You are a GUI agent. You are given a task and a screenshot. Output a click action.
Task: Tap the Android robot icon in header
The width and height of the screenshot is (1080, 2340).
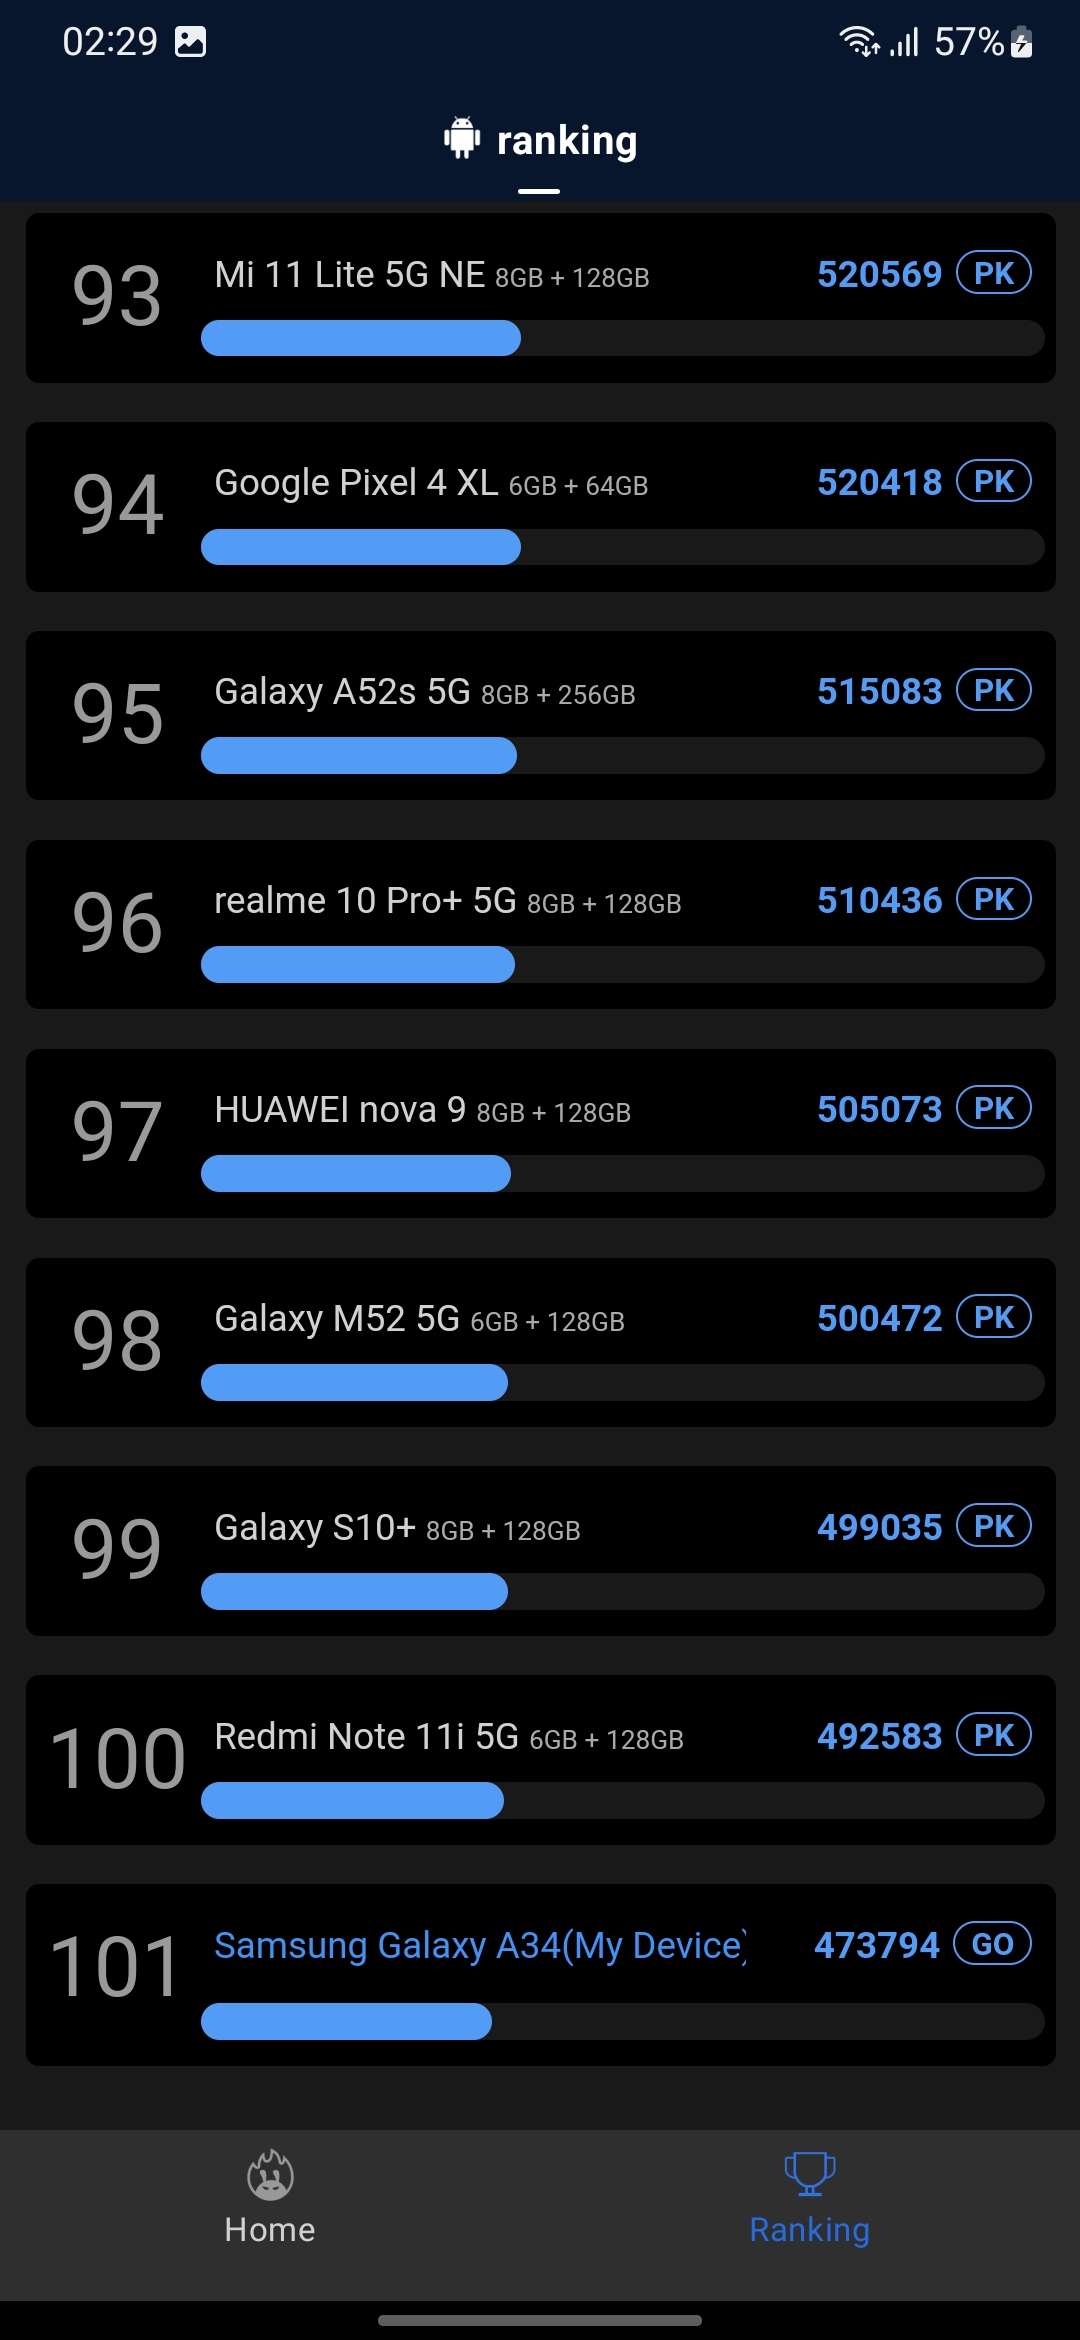pyautogui.click(x=461, y=138)
